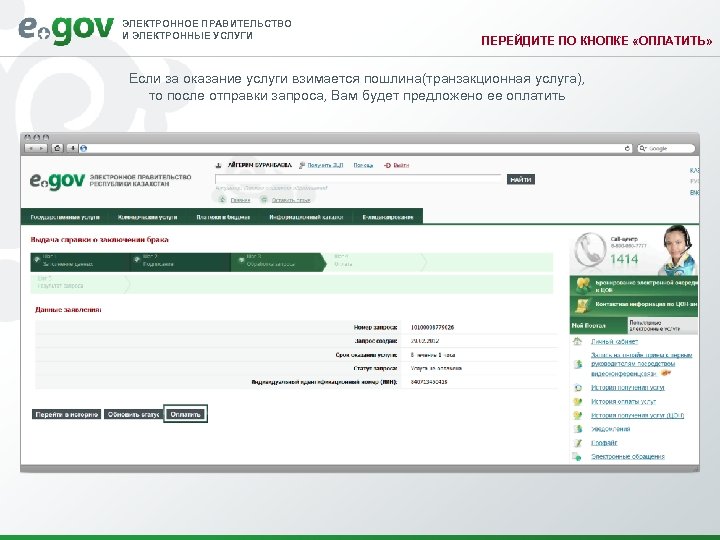Image resolution: width=720 pixels, height=540 pixels.
Task: Focus the portal search text field
Action: tap(359, 179)
